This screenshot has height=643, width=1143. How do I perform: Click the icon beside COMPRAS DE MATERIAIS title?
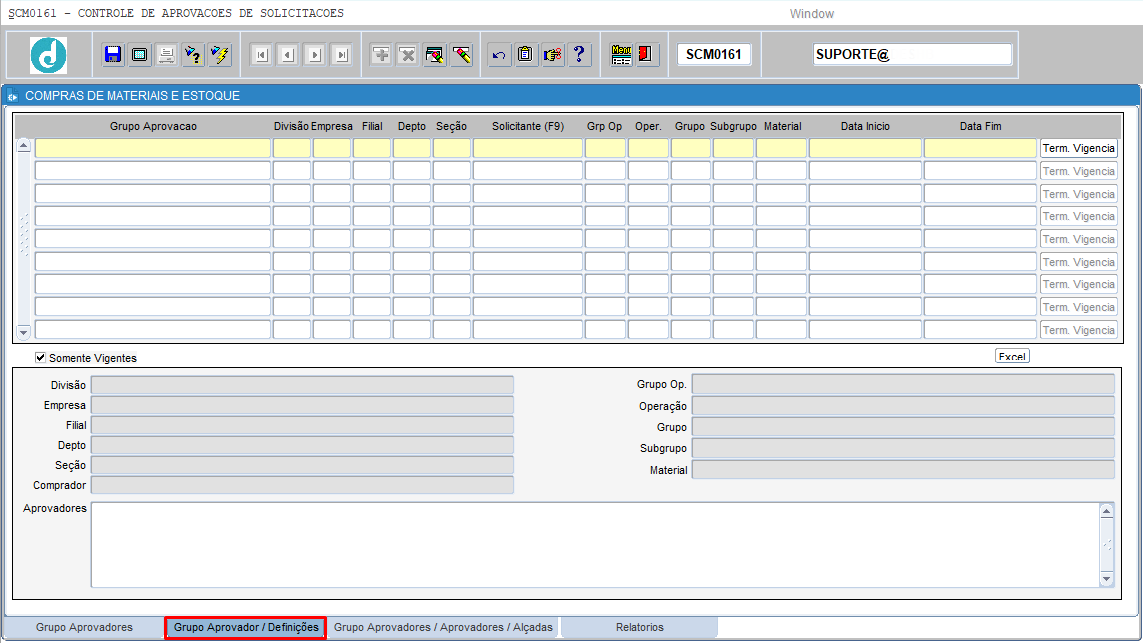(12, 96)
